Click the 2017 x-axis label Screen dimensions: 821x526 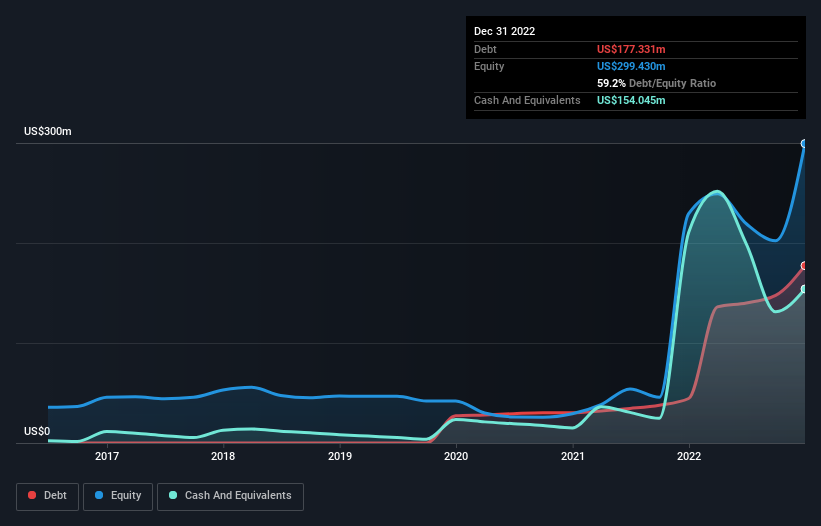point(107,456)
